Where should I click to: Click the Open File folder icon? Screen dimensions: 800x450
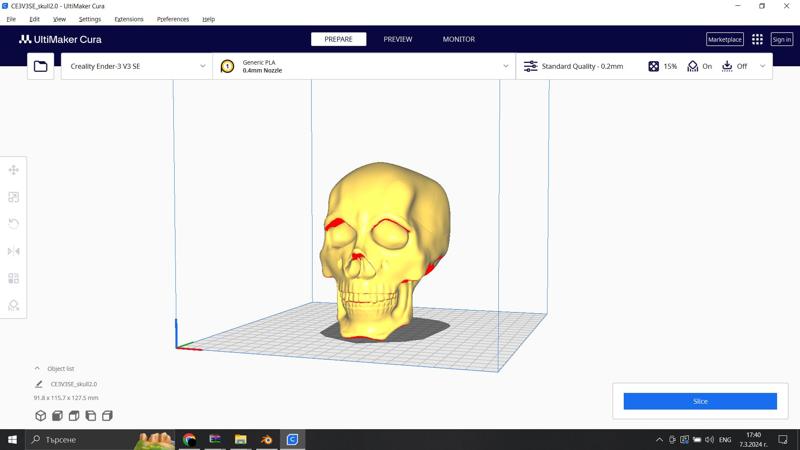41,66
